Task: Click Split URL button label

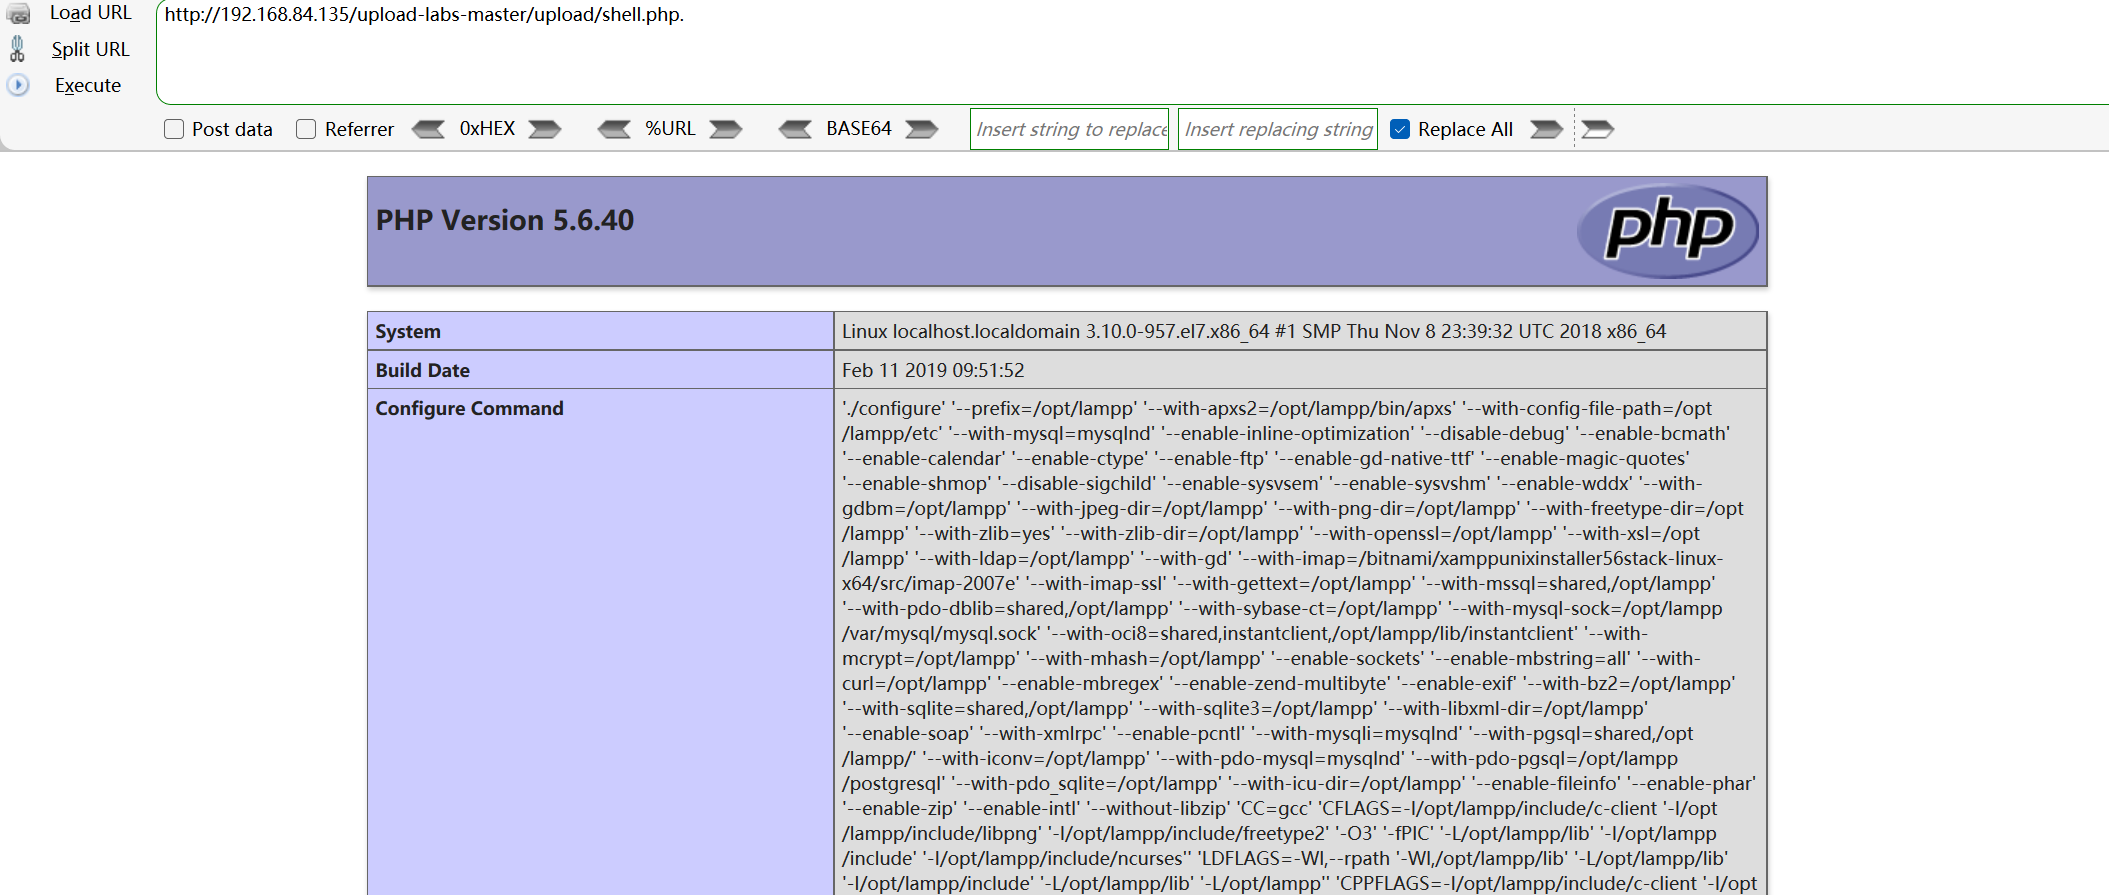Action: pyautogui.click(x=91, y=49)
